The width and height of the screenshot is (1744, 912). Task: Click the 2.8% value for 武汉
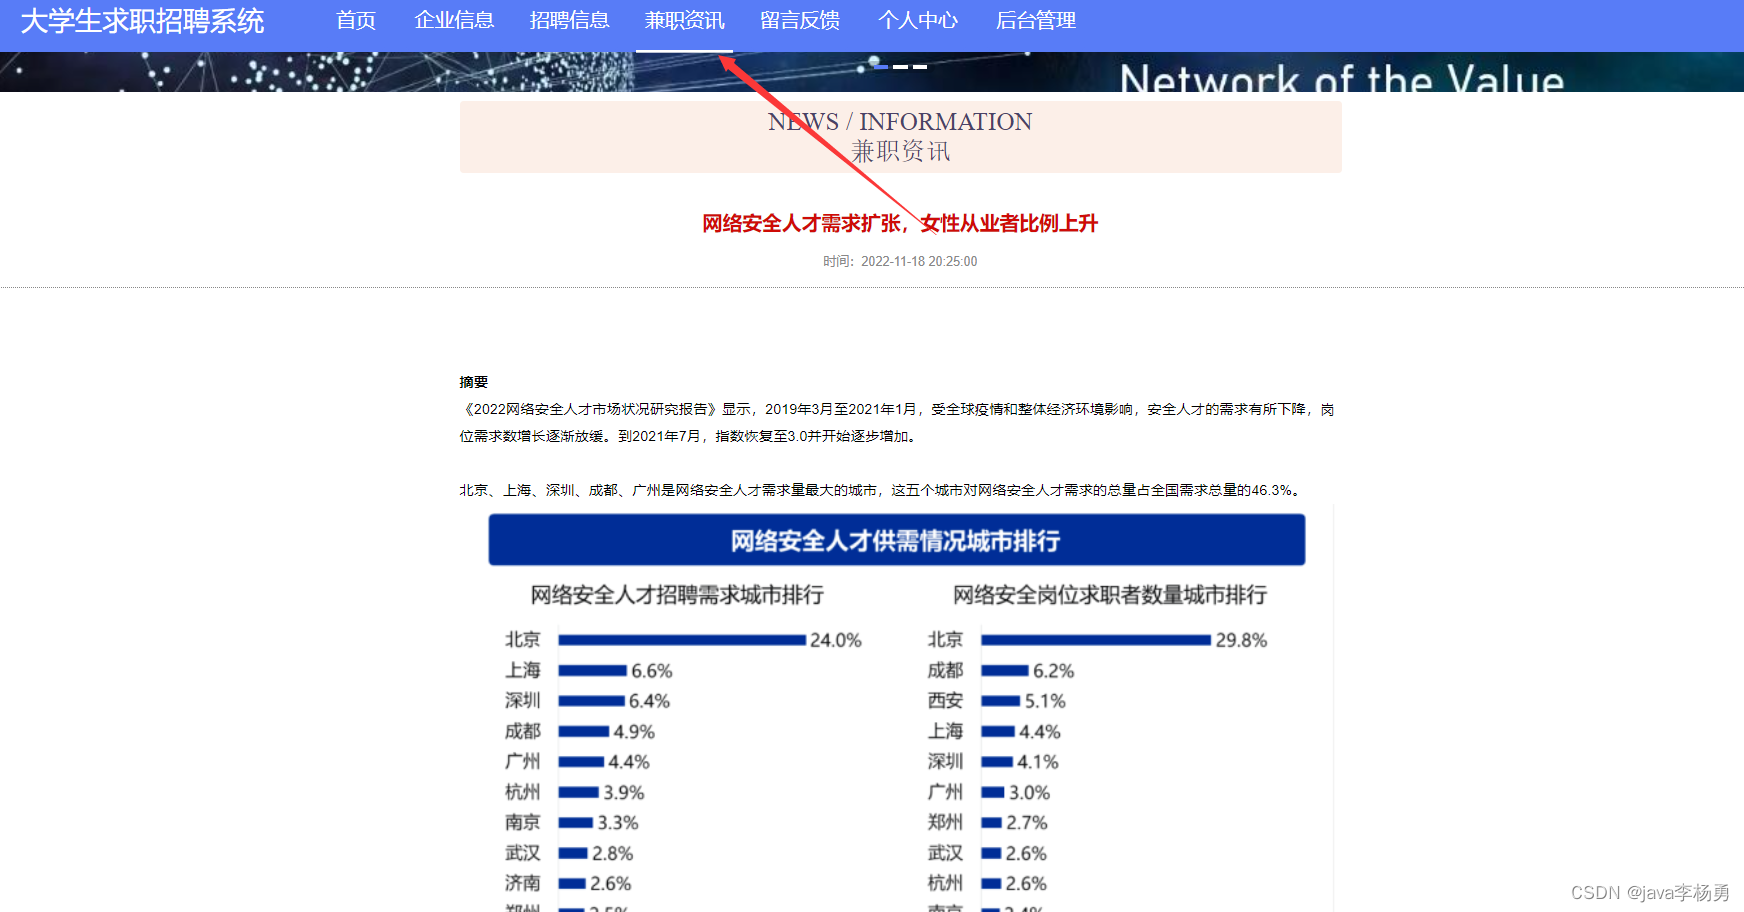tap(613, 854)
